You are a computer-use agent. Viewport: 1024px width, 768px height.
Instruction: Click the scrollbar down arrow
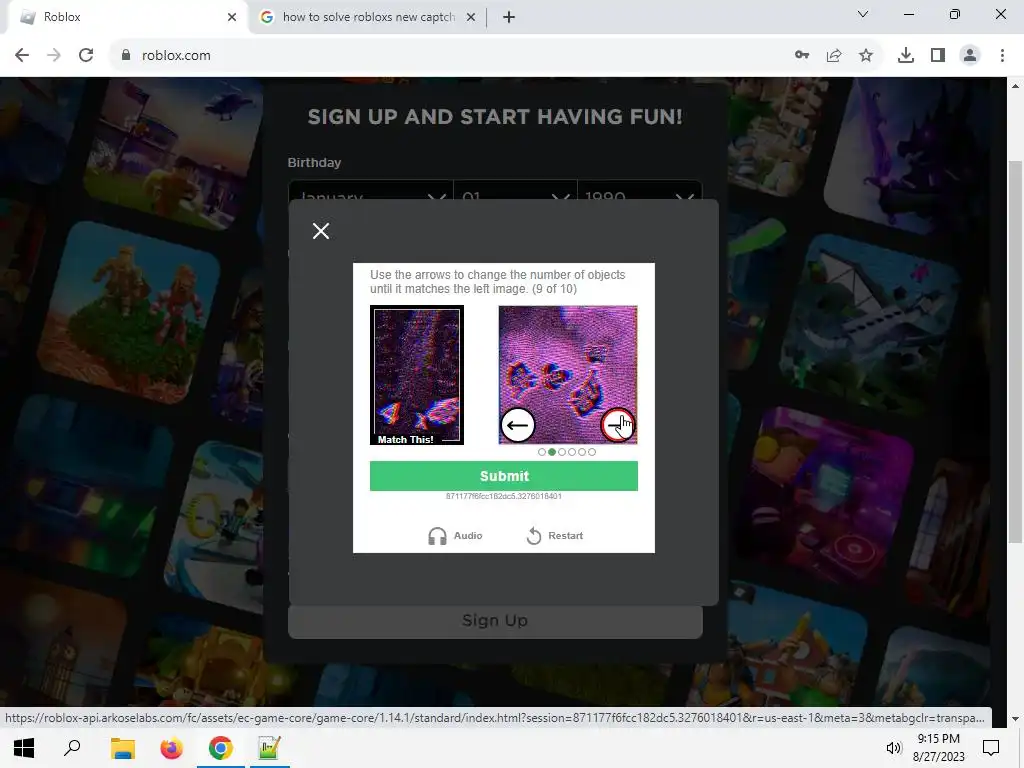tap(1015, 718)
